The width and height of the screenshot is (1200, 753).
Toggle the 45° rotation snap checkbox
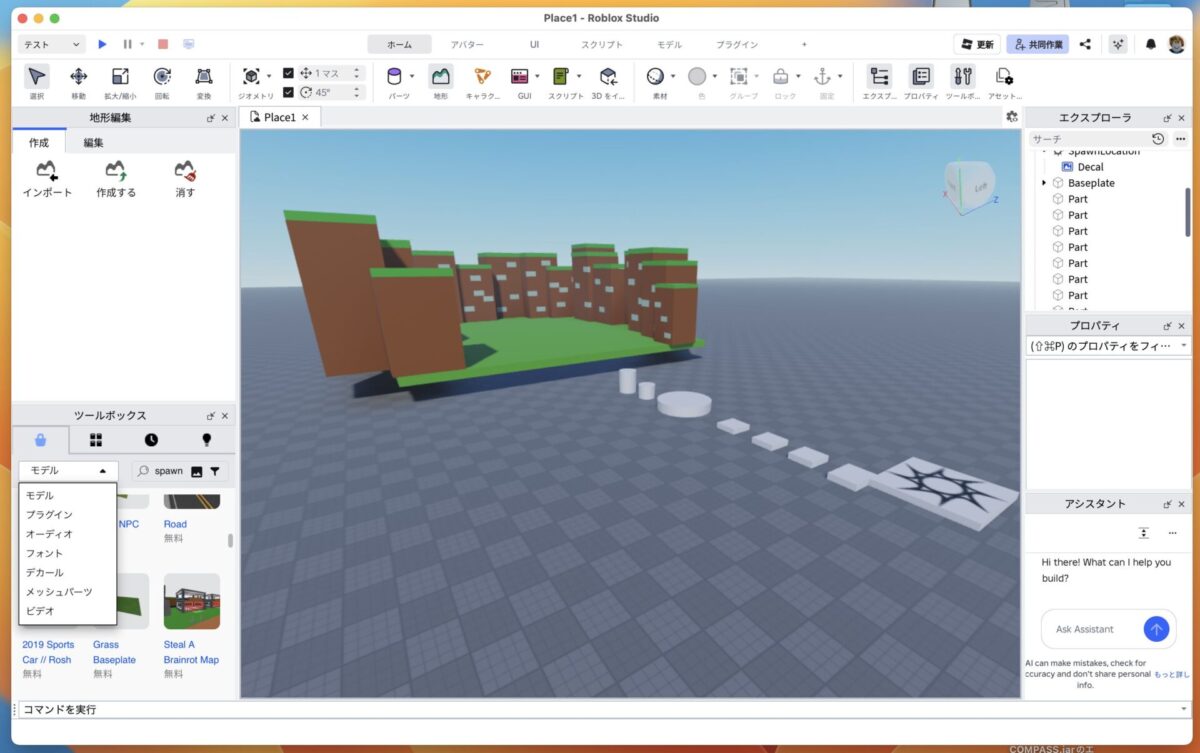[289, 92]
